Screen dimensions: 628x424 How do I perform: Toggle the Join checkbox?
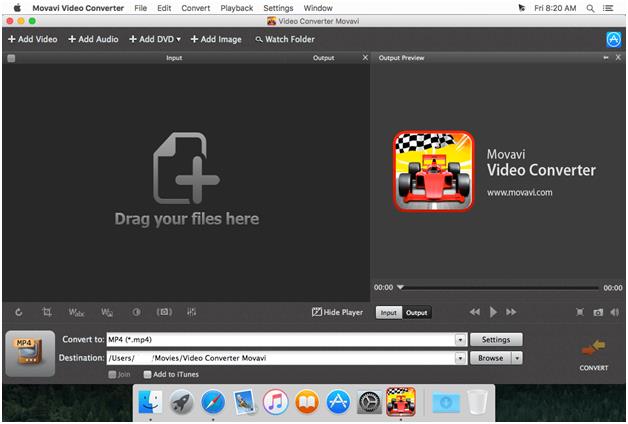112,374
